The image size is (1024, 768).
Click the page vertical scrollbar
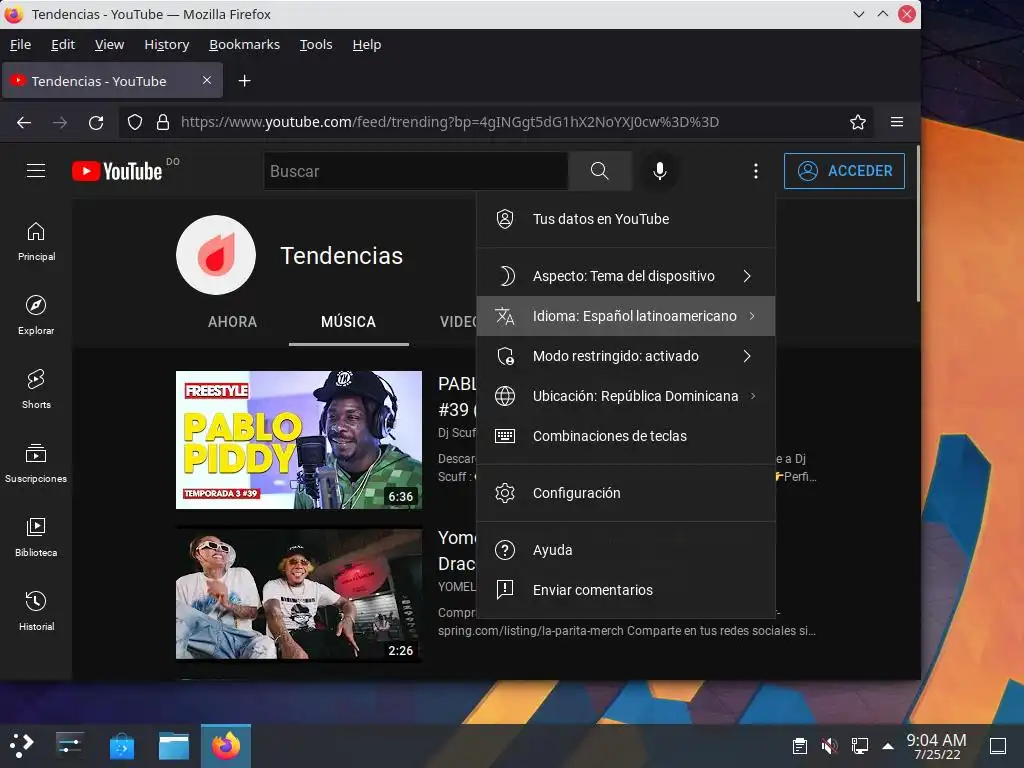click(918, 223)
